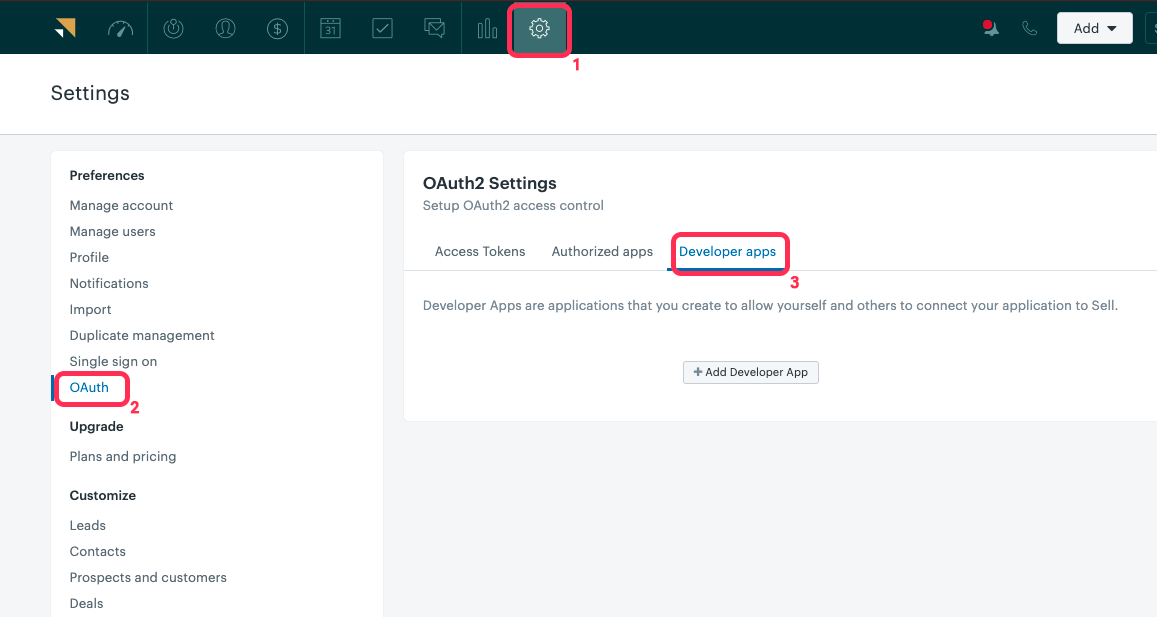Open the Dashboard speedometer icon
Image resolution: width=1157 pixels, height=617 pixels.
120,28
